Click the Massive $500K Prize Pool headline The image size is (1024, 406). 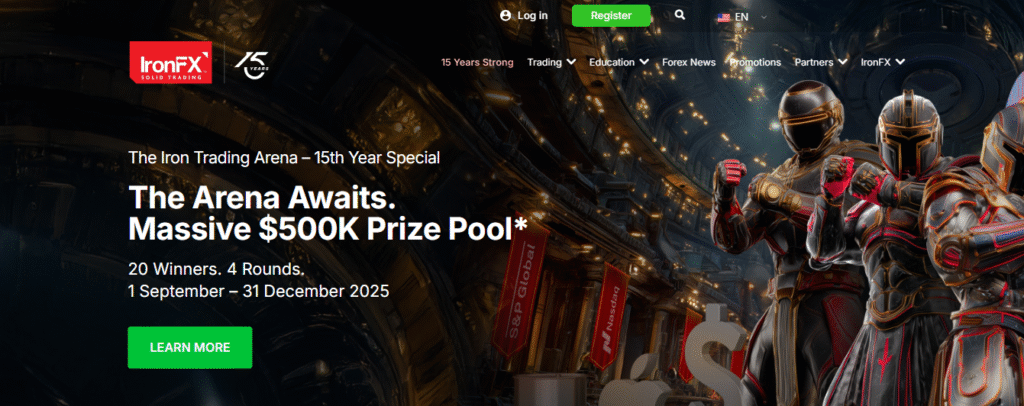pos(328,229)
